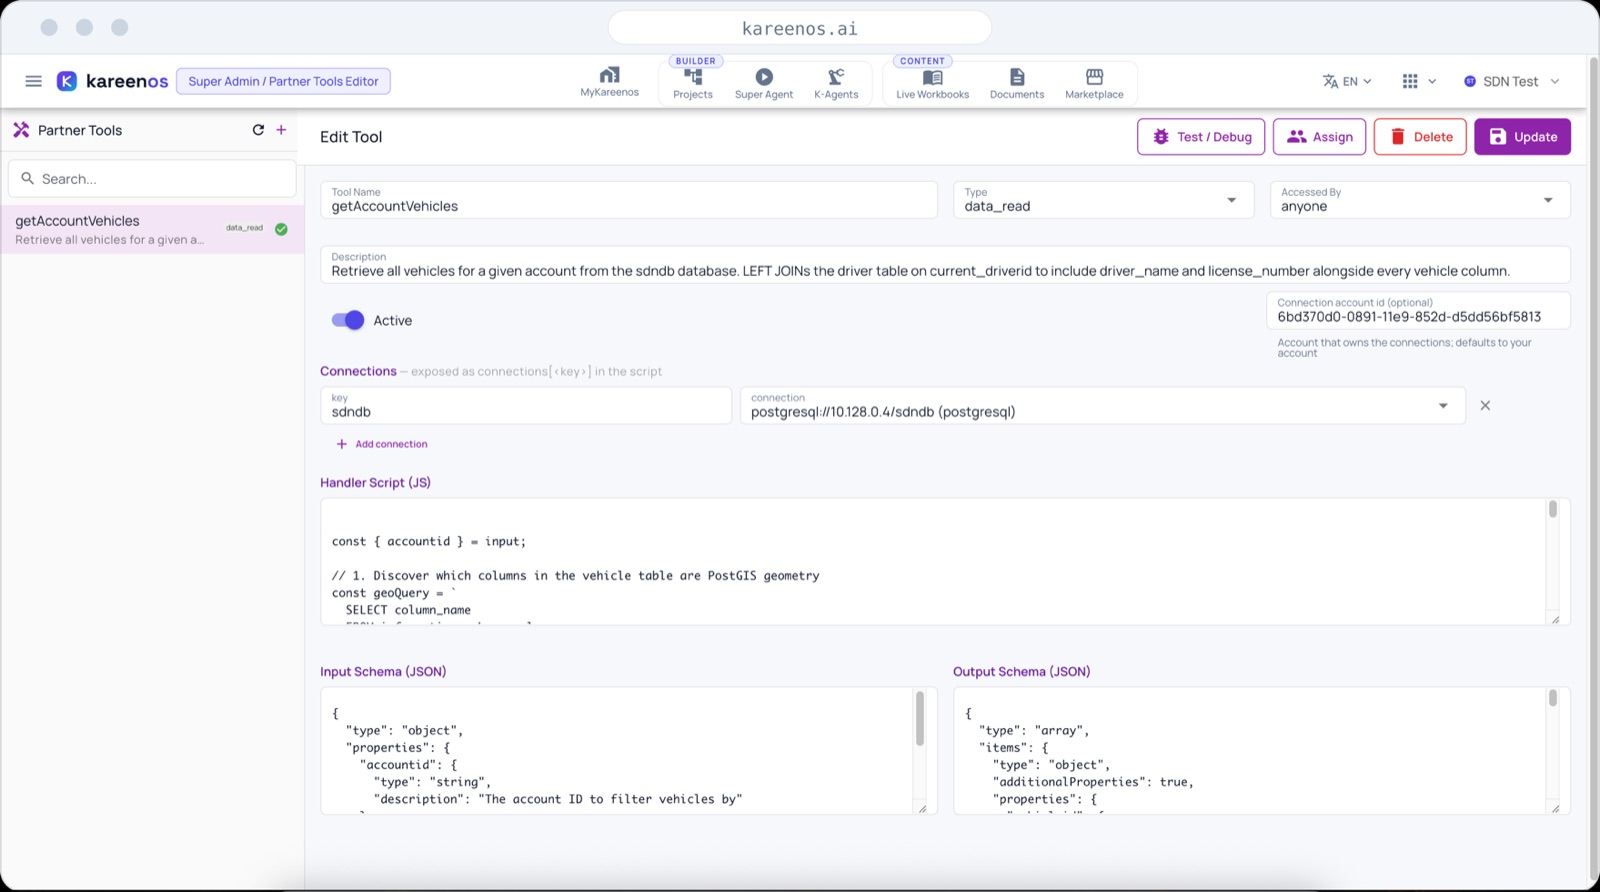This screenshot has width=1600, height=892.
Task: Edit the Description field
Action: pos(945,265)
